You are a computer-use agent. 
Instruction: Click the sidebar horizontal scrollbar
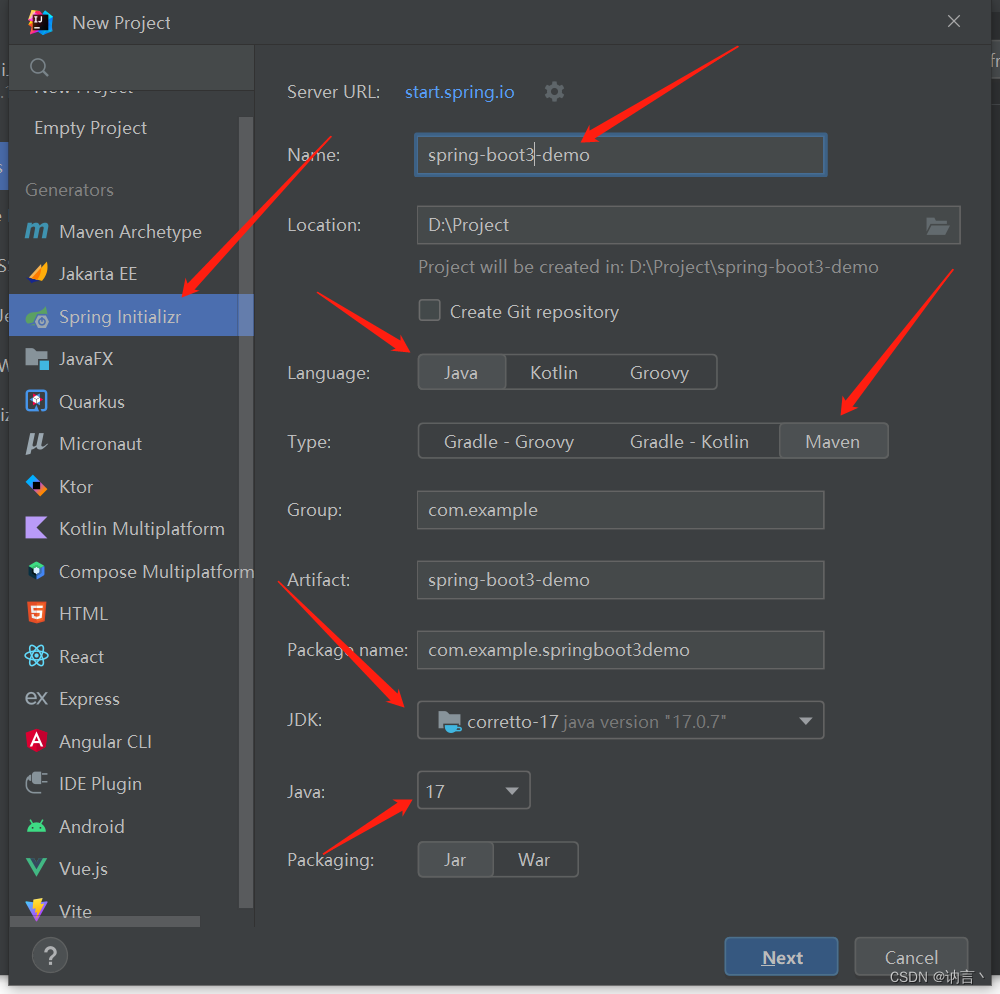click(x=105, y=921)
